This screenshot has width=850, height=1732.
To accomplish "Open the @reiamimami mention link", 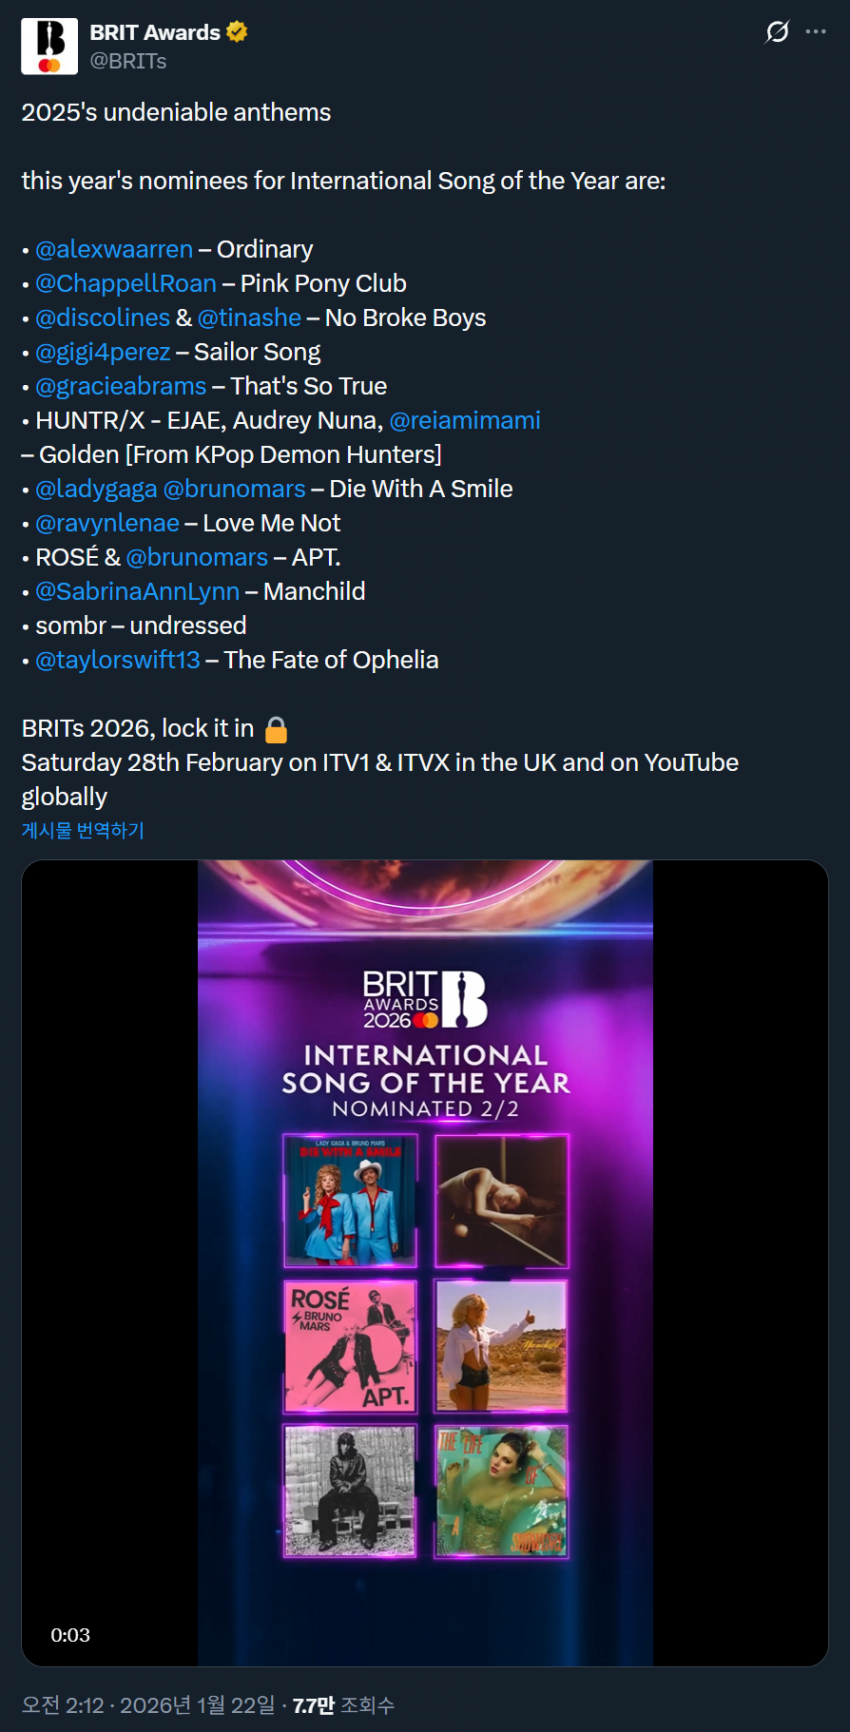I will pyautogui.click(x=465, y=420).
